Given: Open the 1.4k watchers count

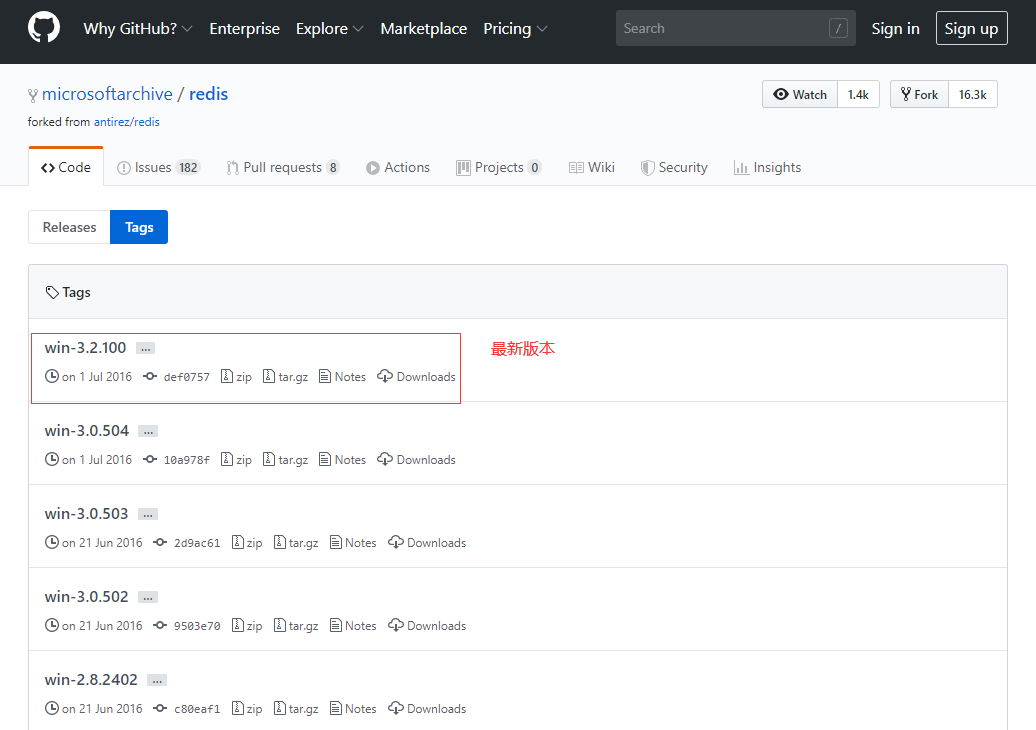Looking at the screenshot, I should pos(858,94).
